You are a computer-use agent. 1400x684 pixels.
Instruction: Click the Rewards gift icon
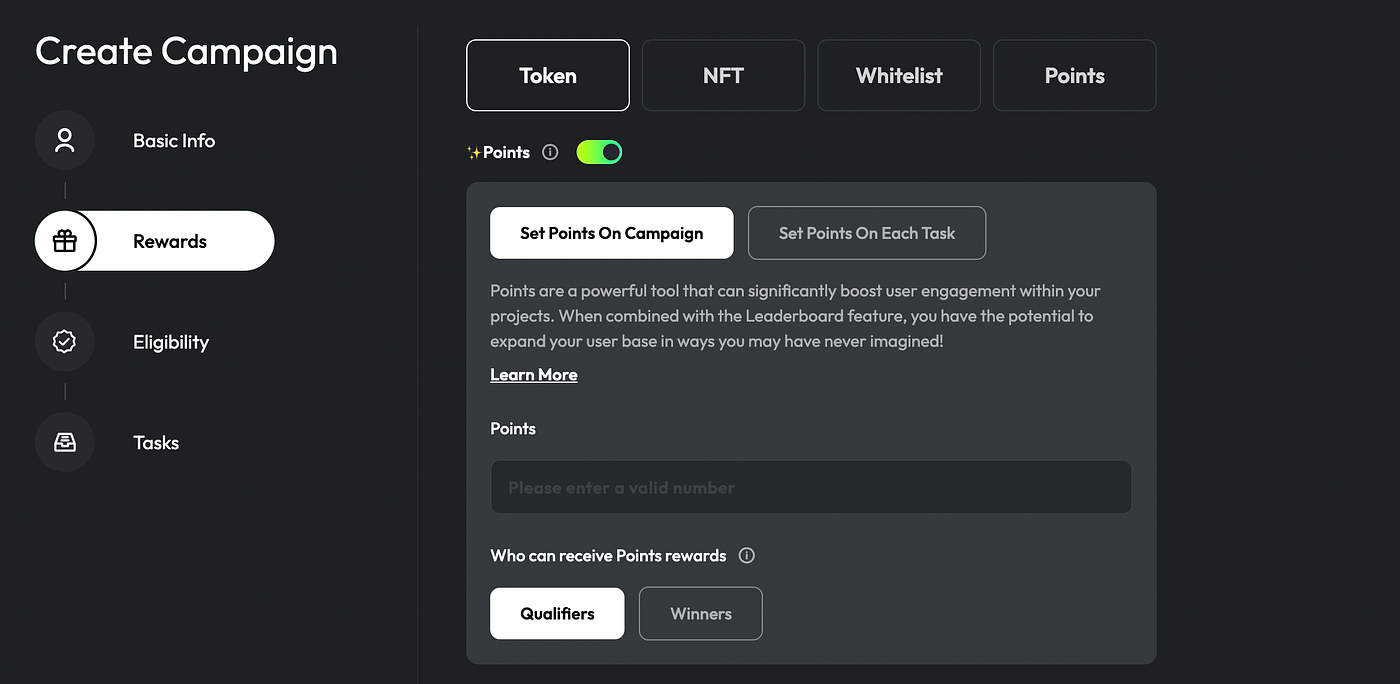pos(65,241)
